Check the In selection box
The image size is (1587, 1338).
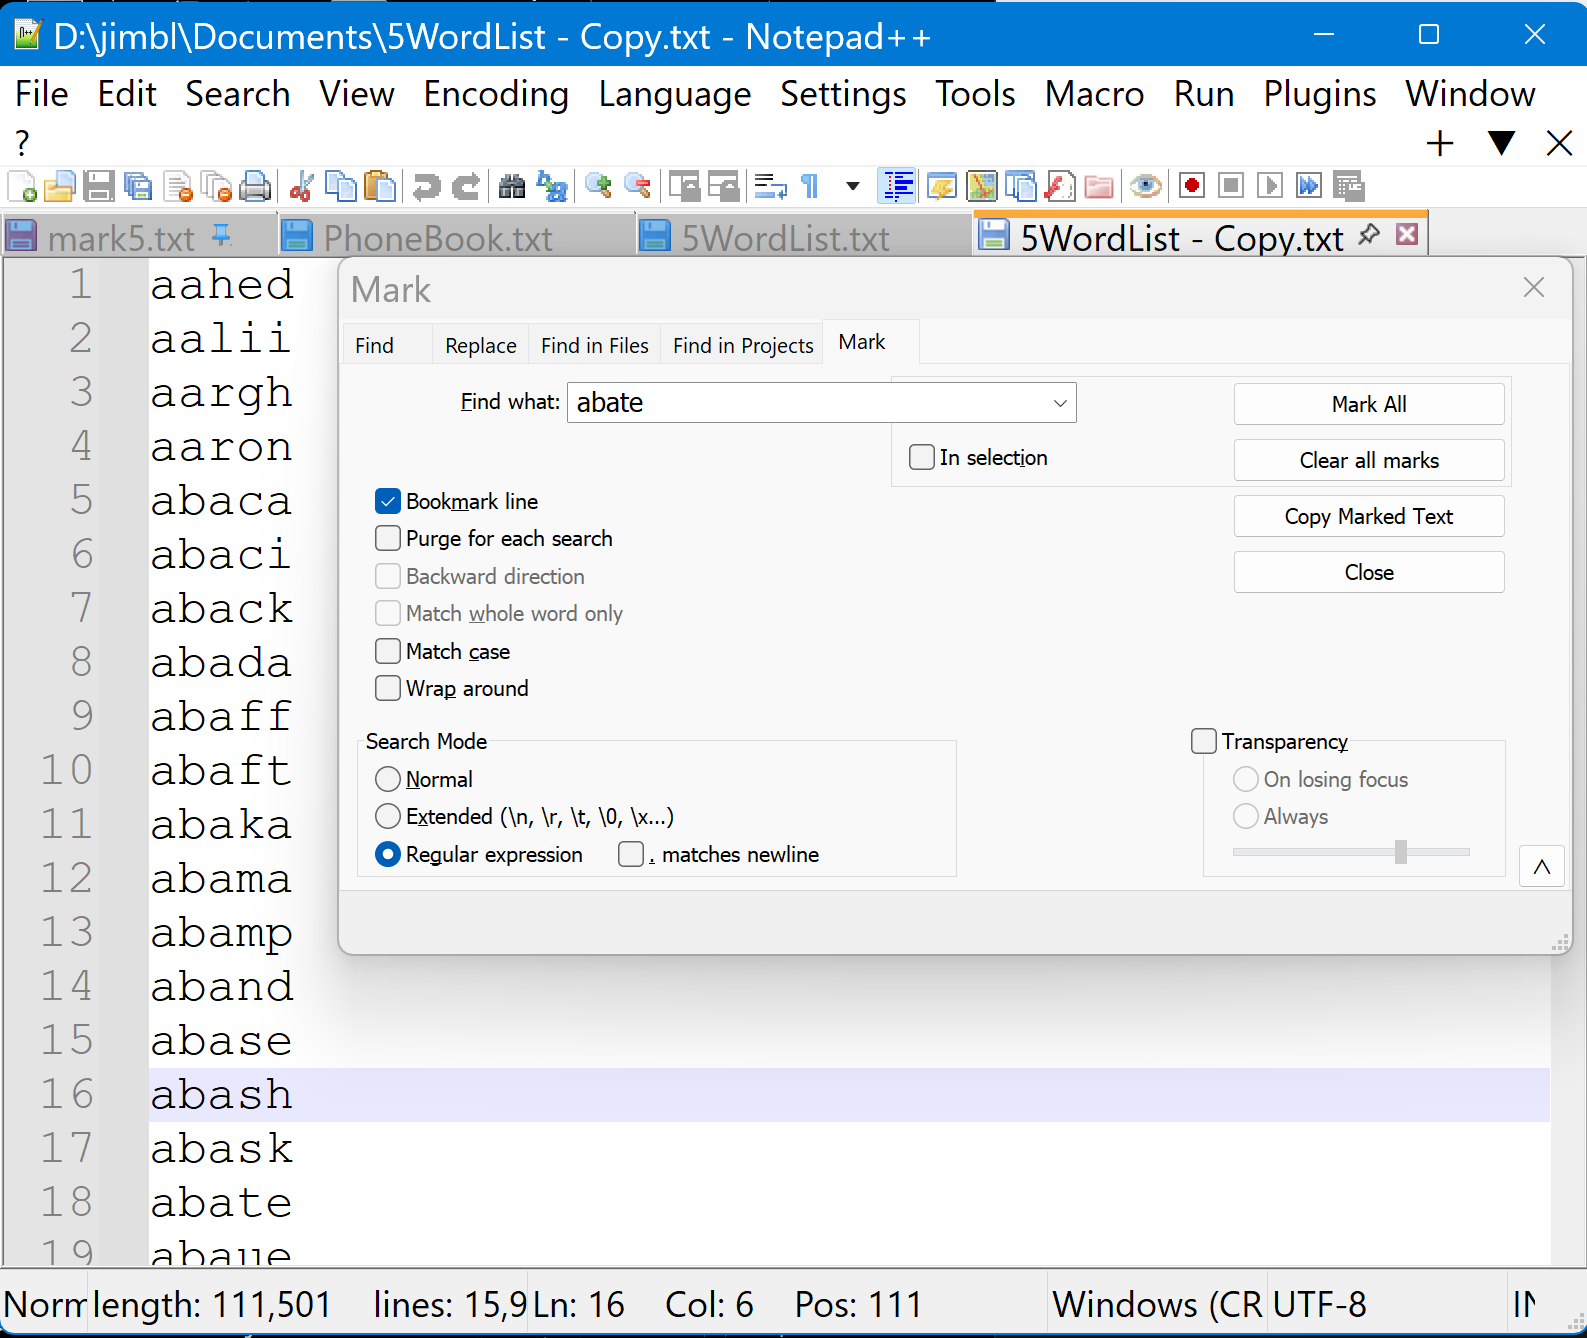click(922, 457)
